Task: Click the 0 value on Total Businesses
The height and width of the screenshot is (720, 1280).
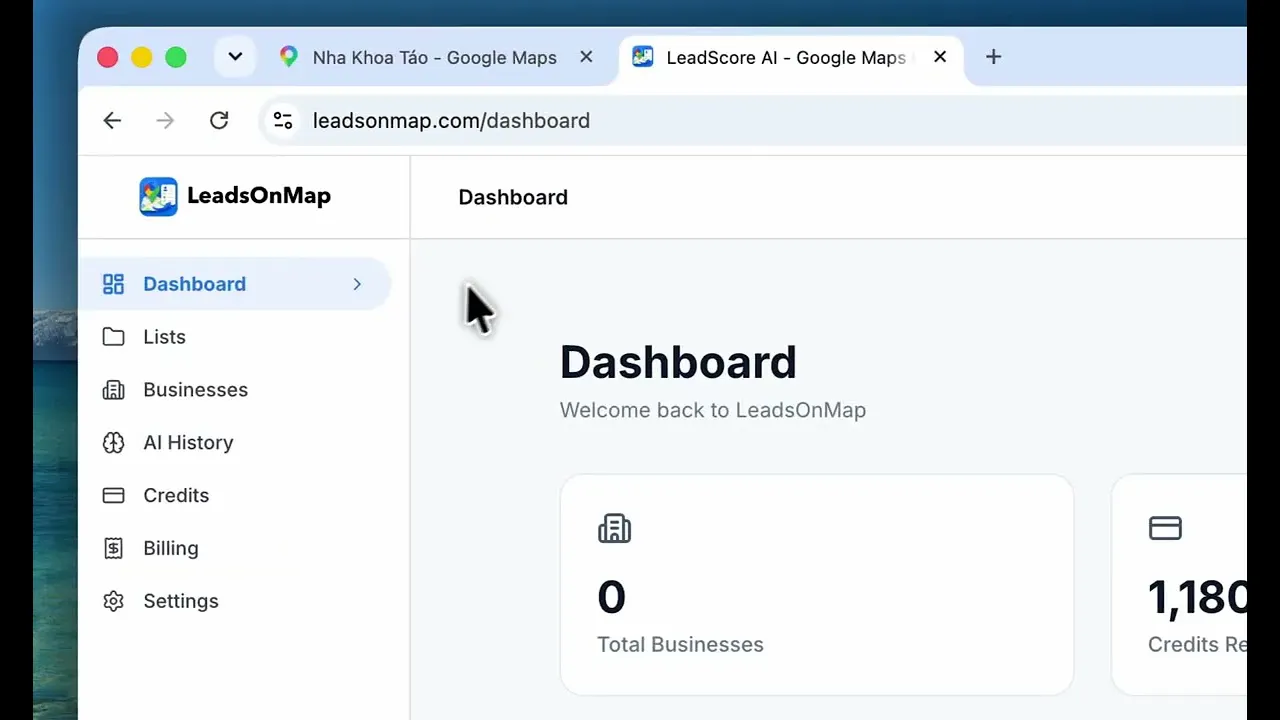Action: [611, 598]
